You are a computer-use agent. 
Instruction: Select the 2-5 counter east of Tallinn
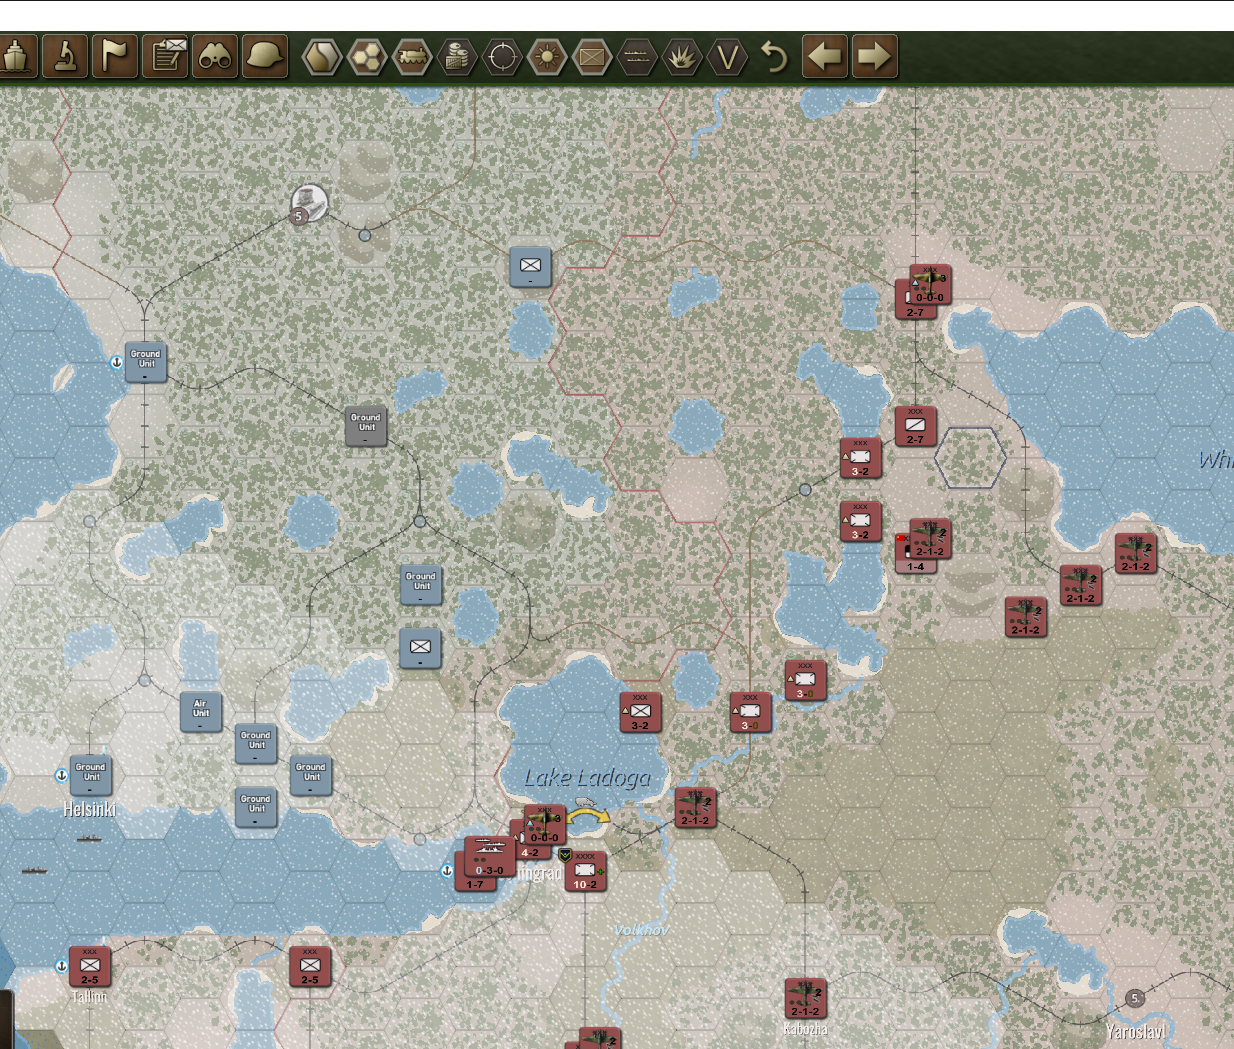click(310, 966)
